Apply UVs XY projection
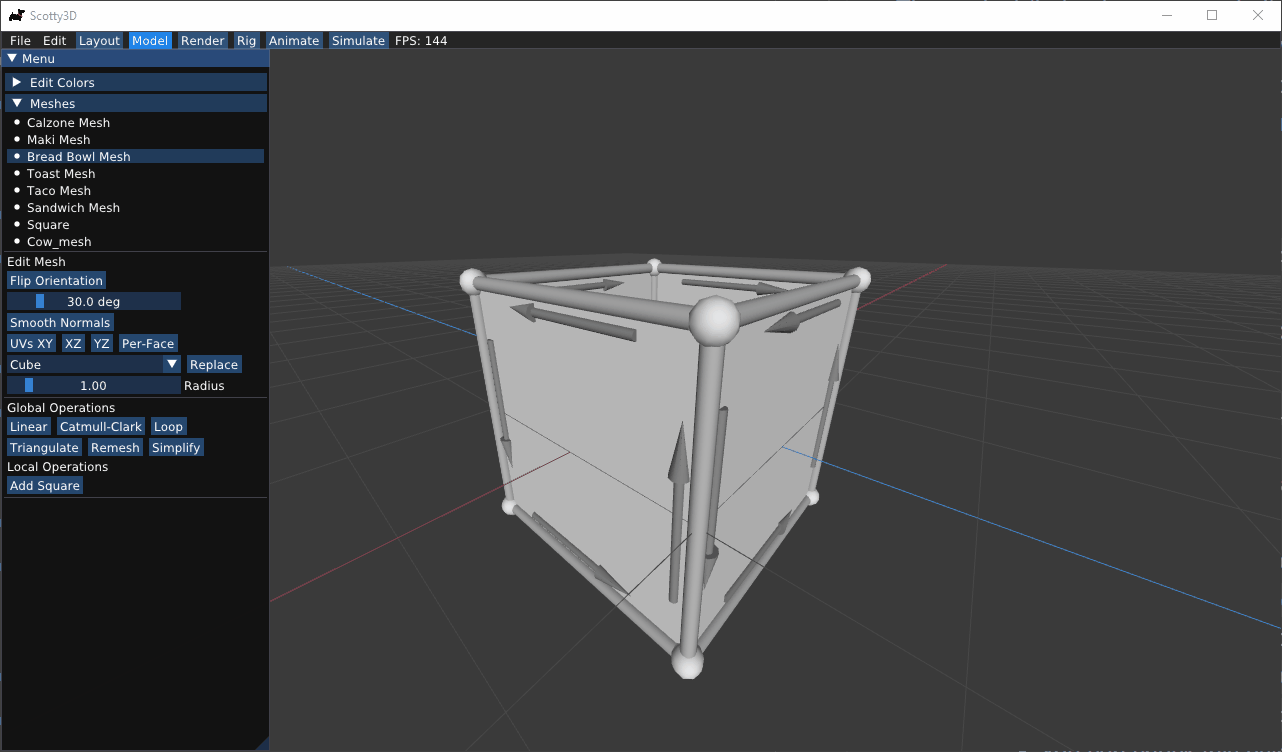This screenshot has width=1282, height=752. (31, 344)
